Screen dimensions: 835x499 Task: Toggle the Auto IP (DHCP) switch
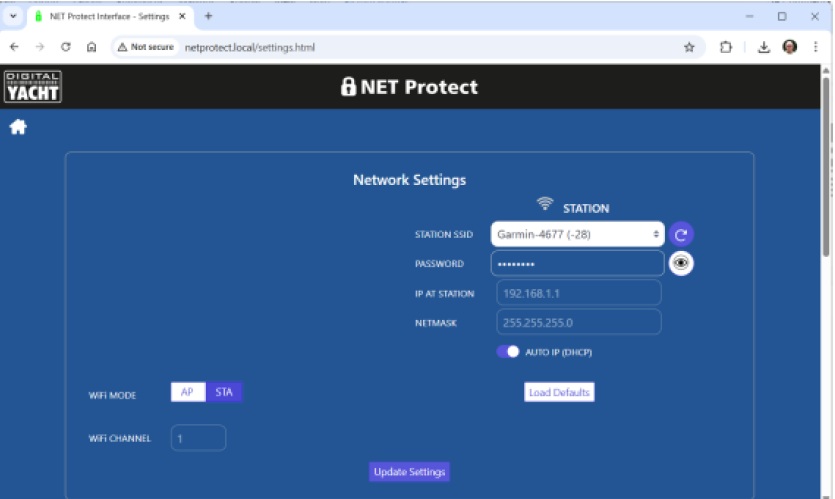click(x=508, y=352)
